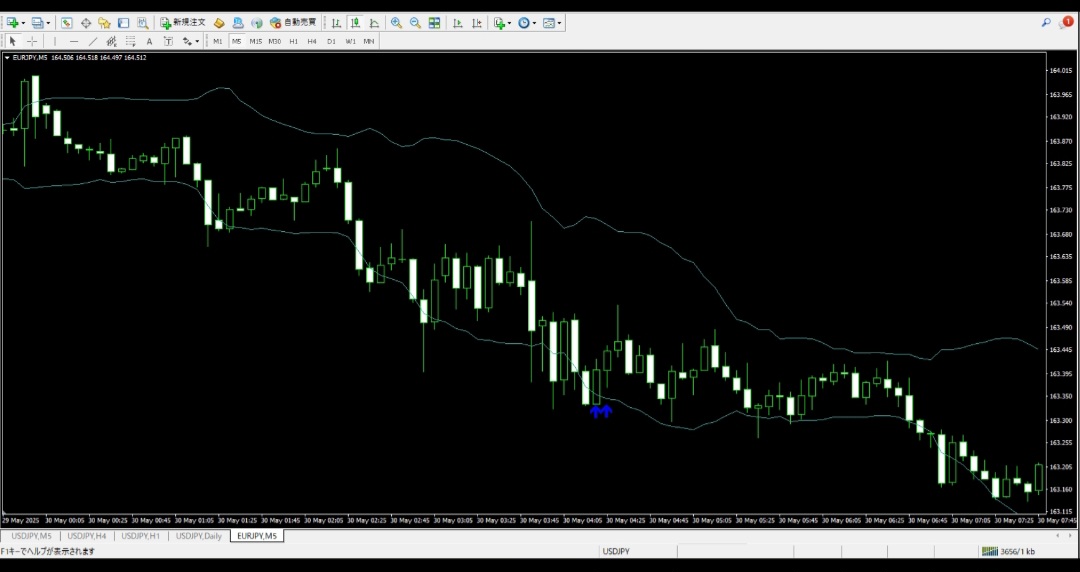Select the horizontal line drawing tool
Image resolution: width=1080 pixels, height=572 pixels.
coord(74,41)
